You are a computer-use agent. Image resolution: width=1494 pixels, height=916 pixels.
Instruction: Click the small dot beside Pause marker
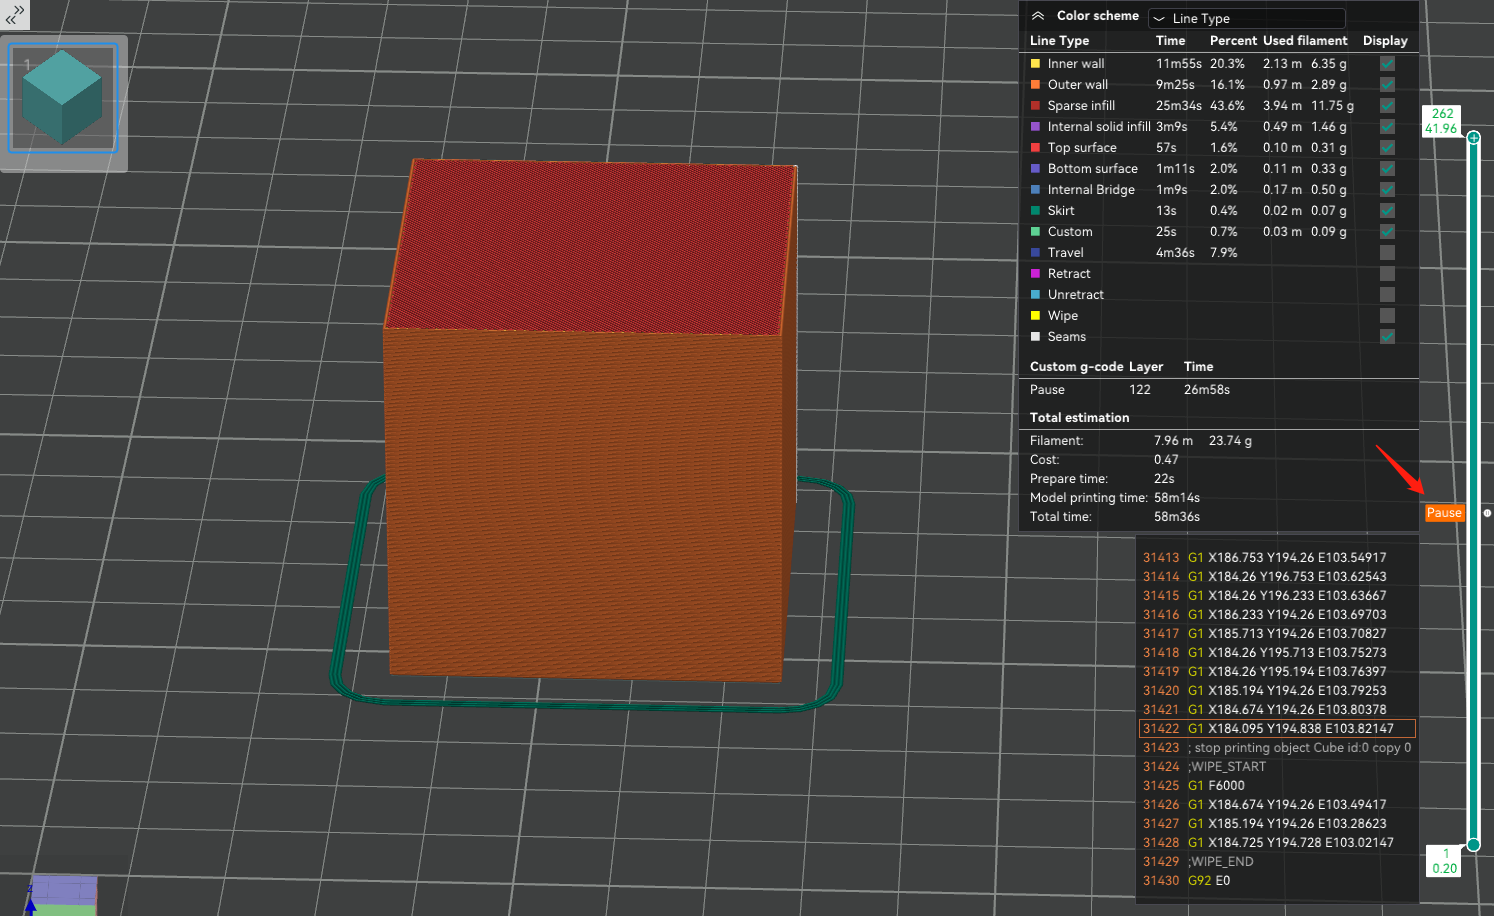[1487, 513]
